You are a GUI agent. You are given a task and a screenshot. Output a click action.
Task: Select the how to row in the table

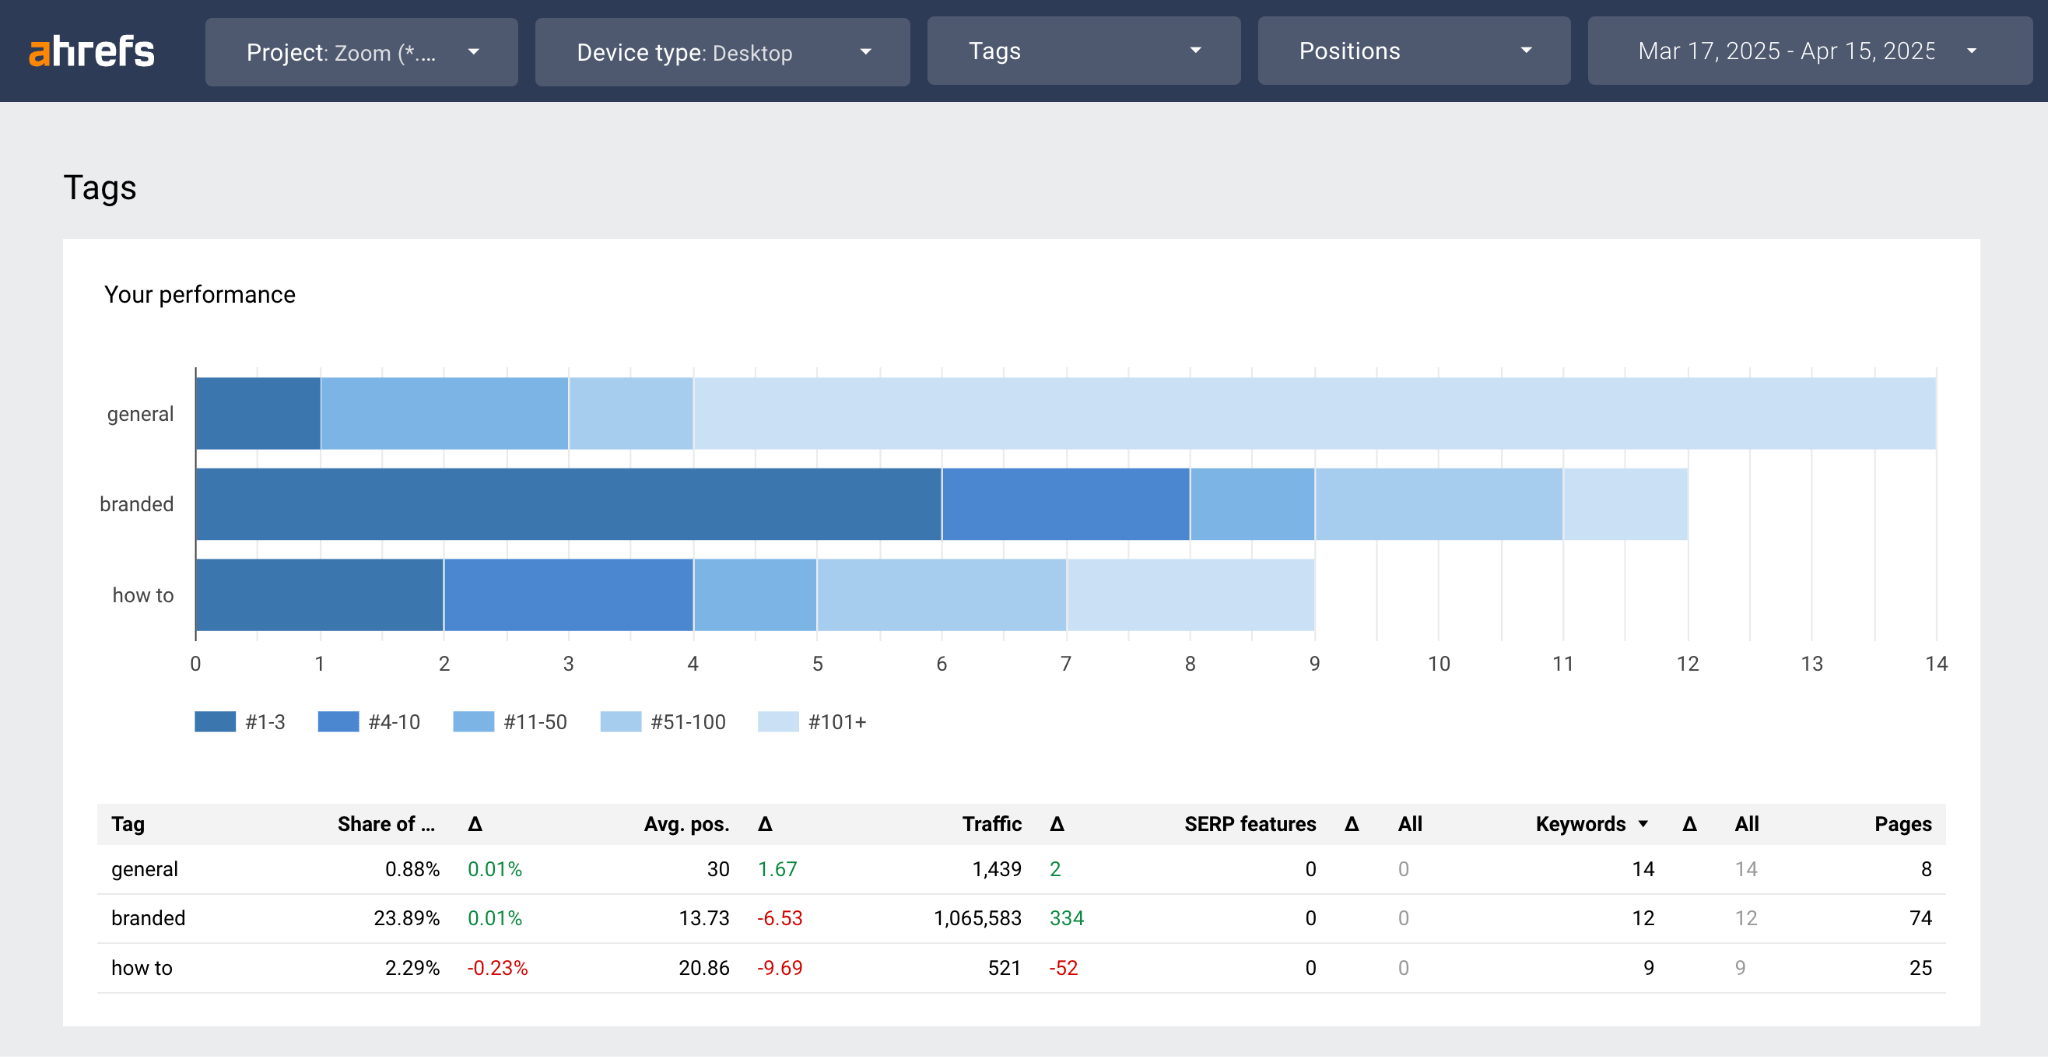click(141, 967)
